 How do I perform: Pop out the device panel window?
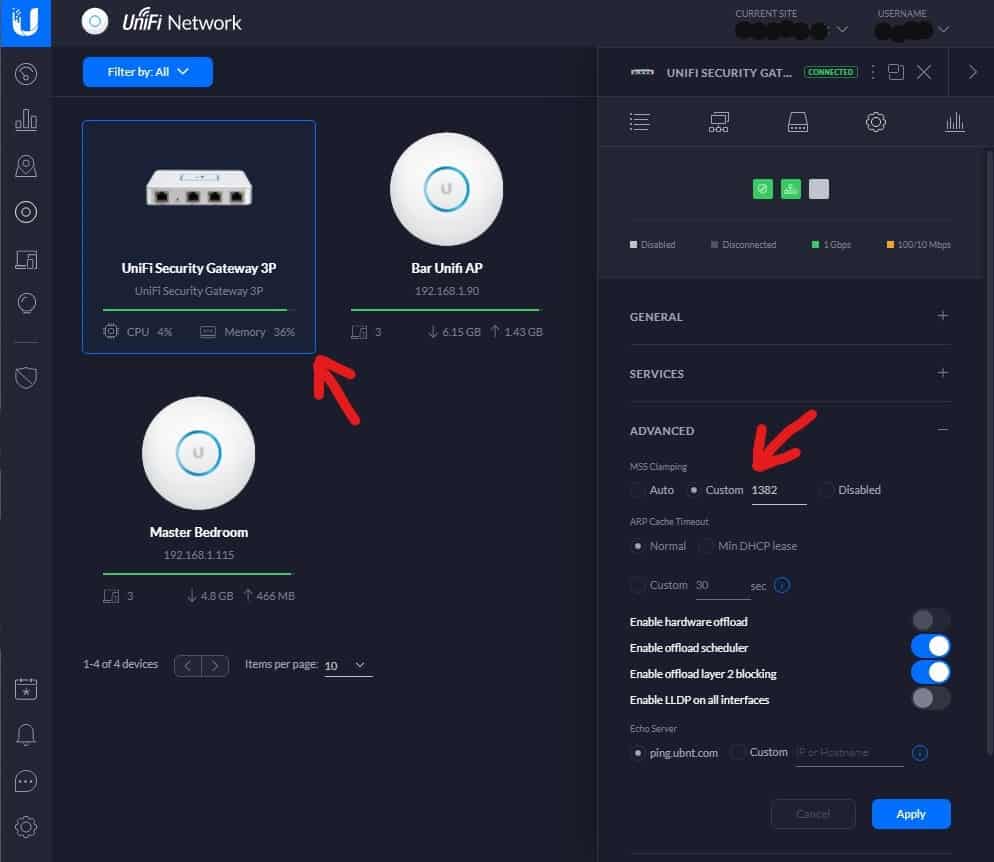(x=896, y=72)
